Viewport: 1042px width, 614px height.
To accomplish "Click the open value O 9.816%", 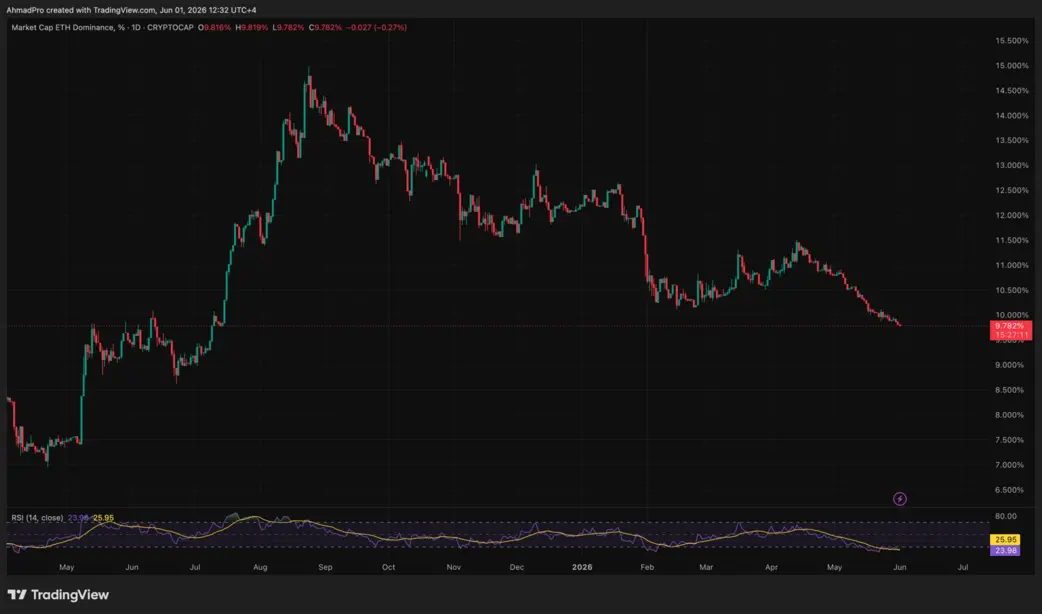I will tap(215, 28).
